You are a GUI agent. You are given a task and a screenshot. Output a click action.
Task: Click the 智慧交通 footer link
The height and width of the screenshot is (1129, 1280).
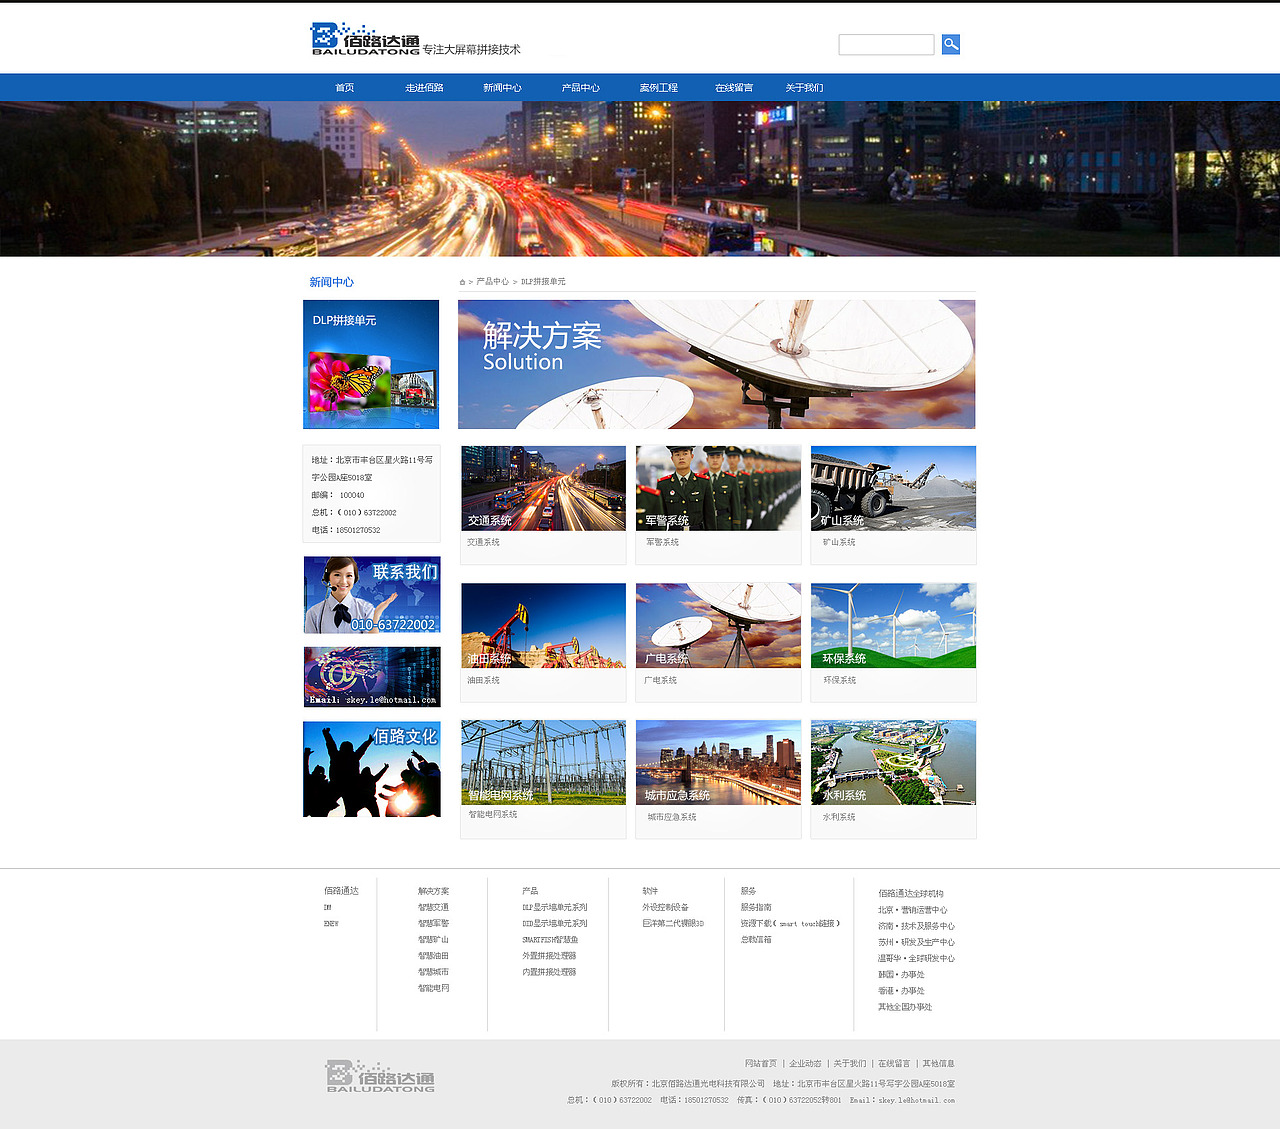pyautogui.click(x=433, y=907)
